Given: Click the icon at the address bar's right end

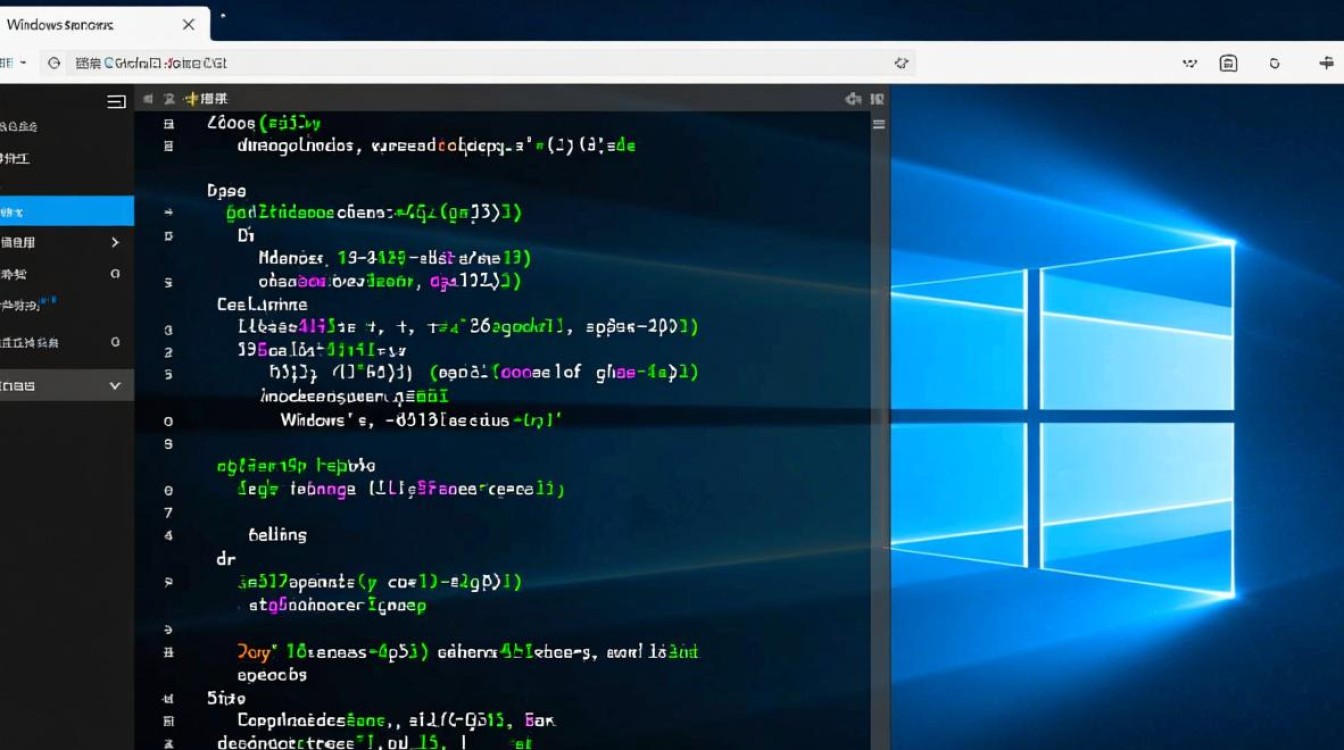Looking at the screenshot, I should tap(900, 63).
